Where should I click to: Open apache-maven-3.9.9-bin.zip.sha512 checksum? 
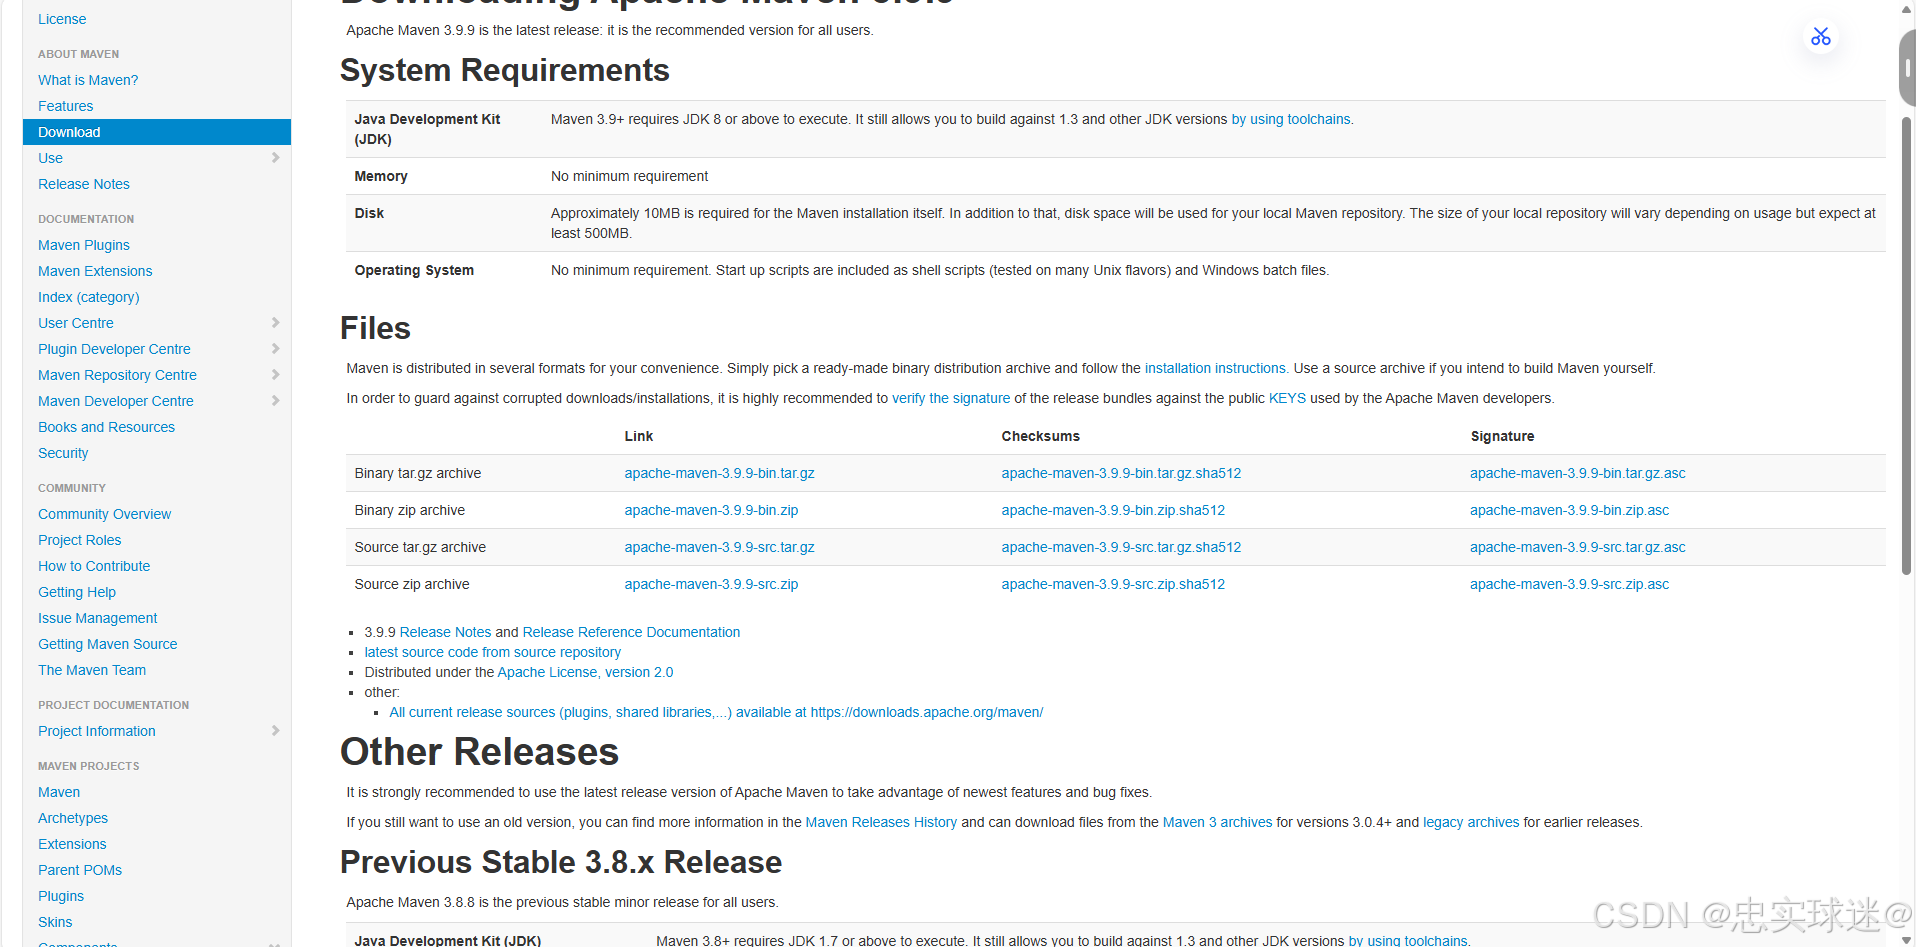point(1113,510)
